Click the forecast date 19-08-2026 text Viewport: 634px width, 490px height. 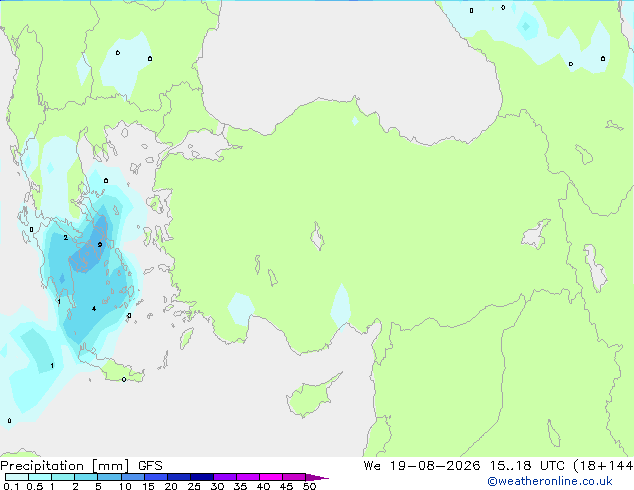(435, 466)
